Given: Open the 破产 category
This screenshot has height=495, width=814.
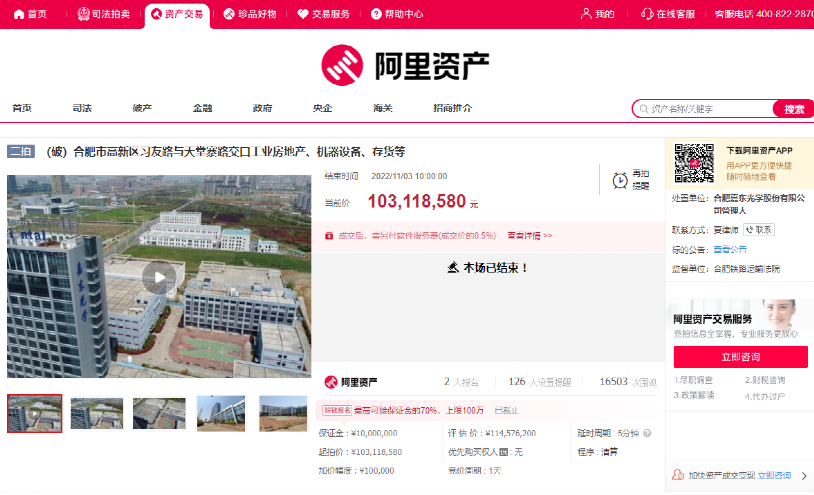Looking at the screenshot, I should (x=142, y=108).
